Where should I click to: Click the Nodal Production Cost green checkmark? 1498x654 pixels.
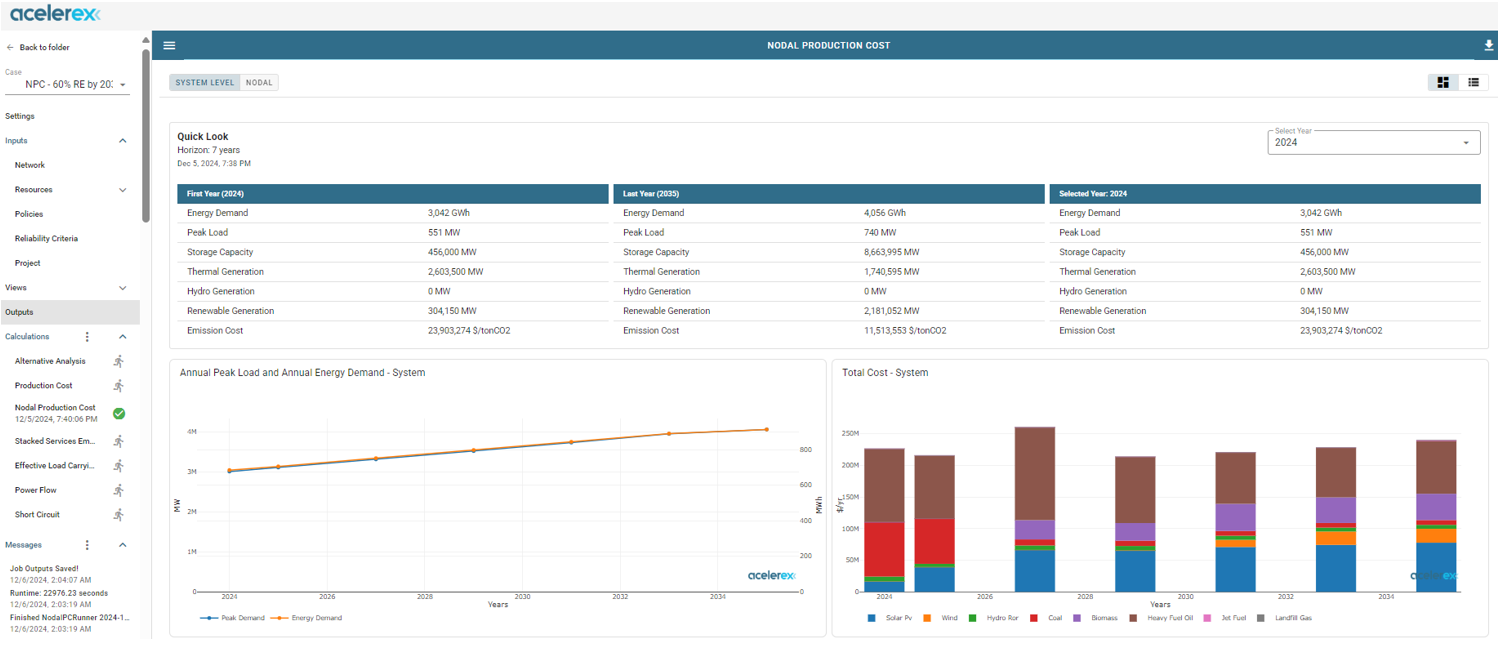pos(119,413)
